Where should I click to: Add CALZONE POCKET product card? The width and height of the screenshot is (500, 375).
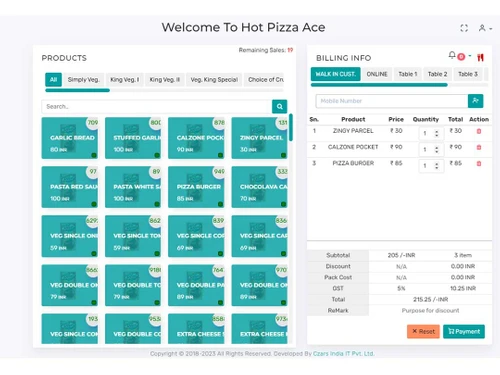point(196,138)
